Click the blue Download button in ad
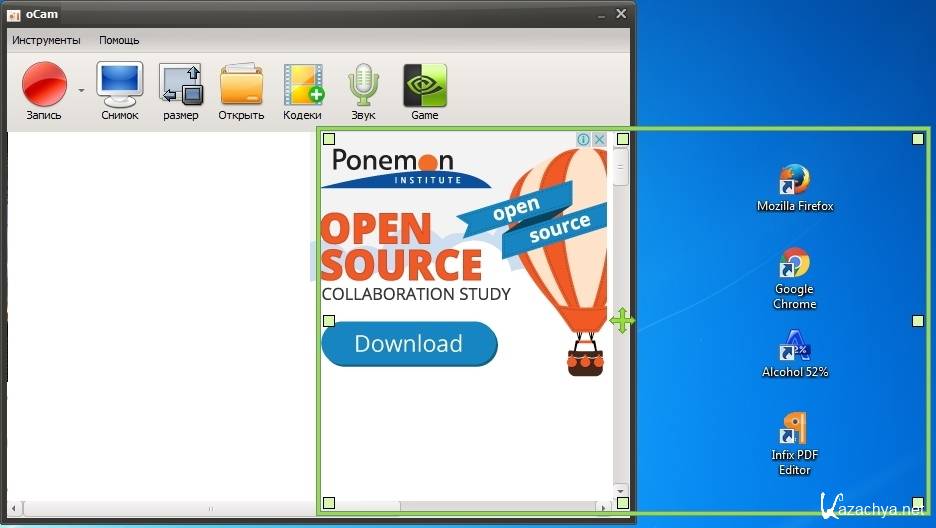Viewport: 936px width, 528px height. pos(409,344)
